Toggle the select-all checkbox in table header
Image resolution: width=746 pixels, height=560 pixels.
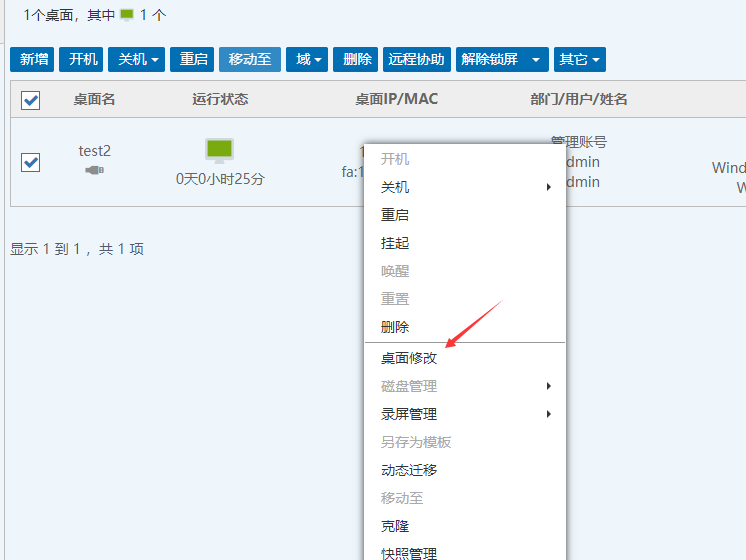tap(31, 99)
